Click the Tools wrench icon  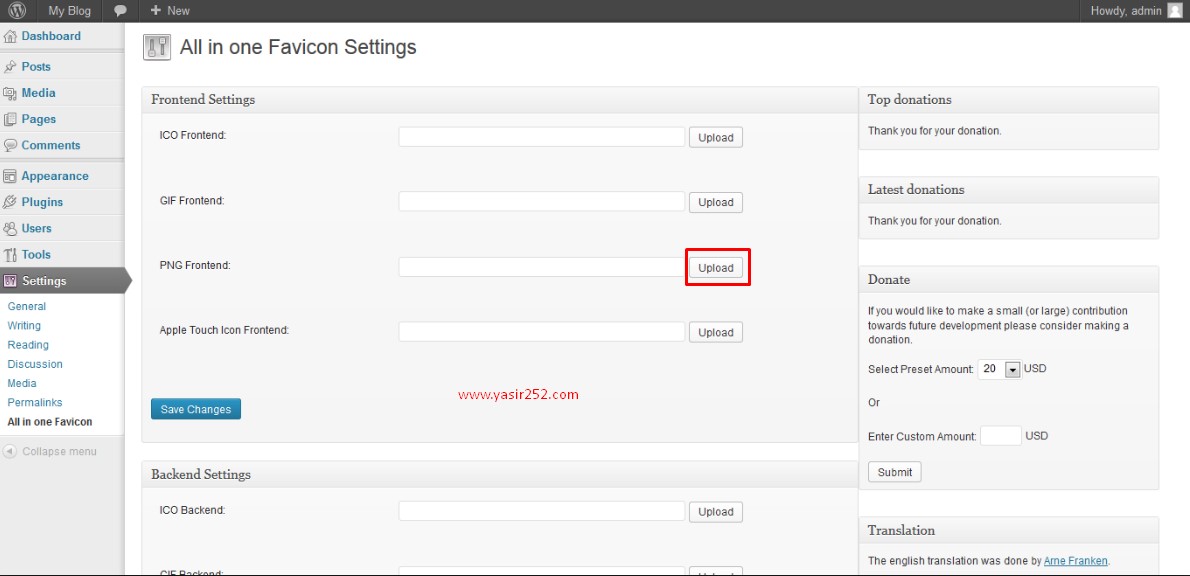10,254
